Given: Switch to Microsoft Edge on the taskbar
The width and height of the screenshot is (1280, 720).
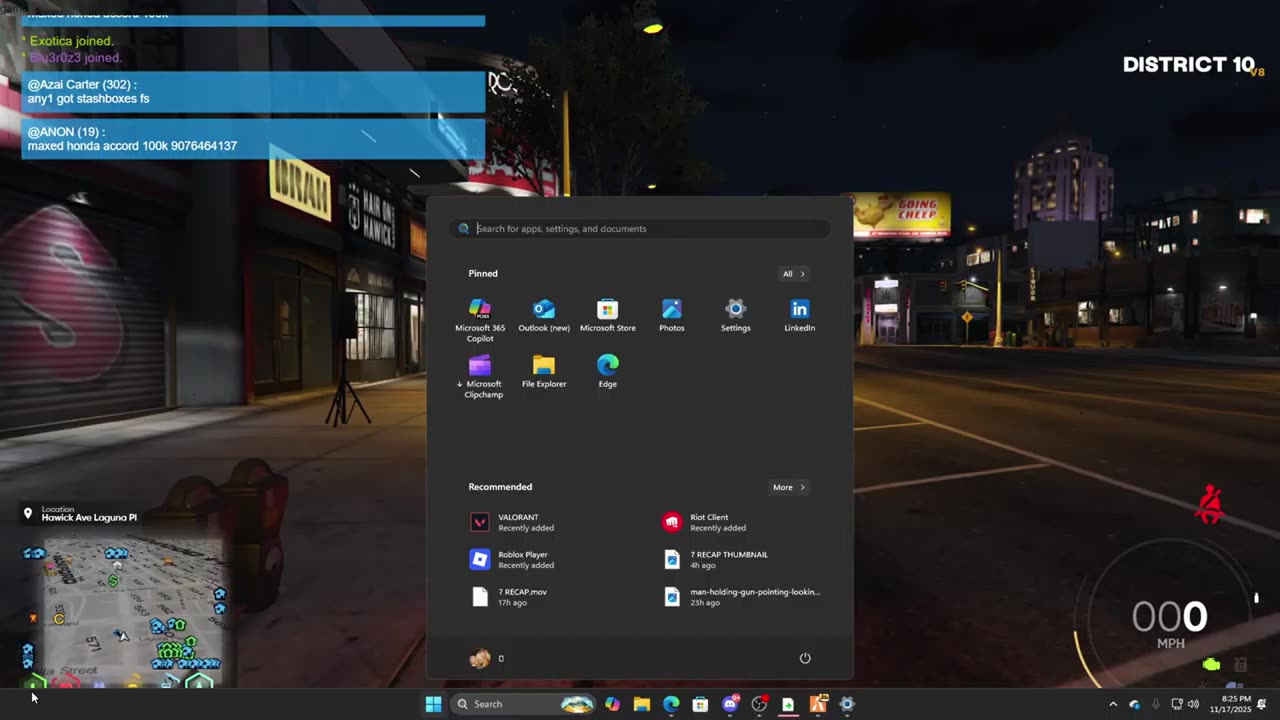Looking at the screenshot, I should click(671, 704).
